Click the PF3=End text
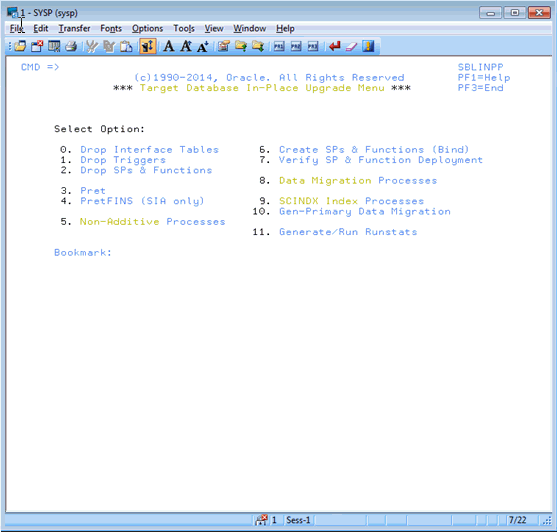 pyautogui.click(x=480, y=88)
